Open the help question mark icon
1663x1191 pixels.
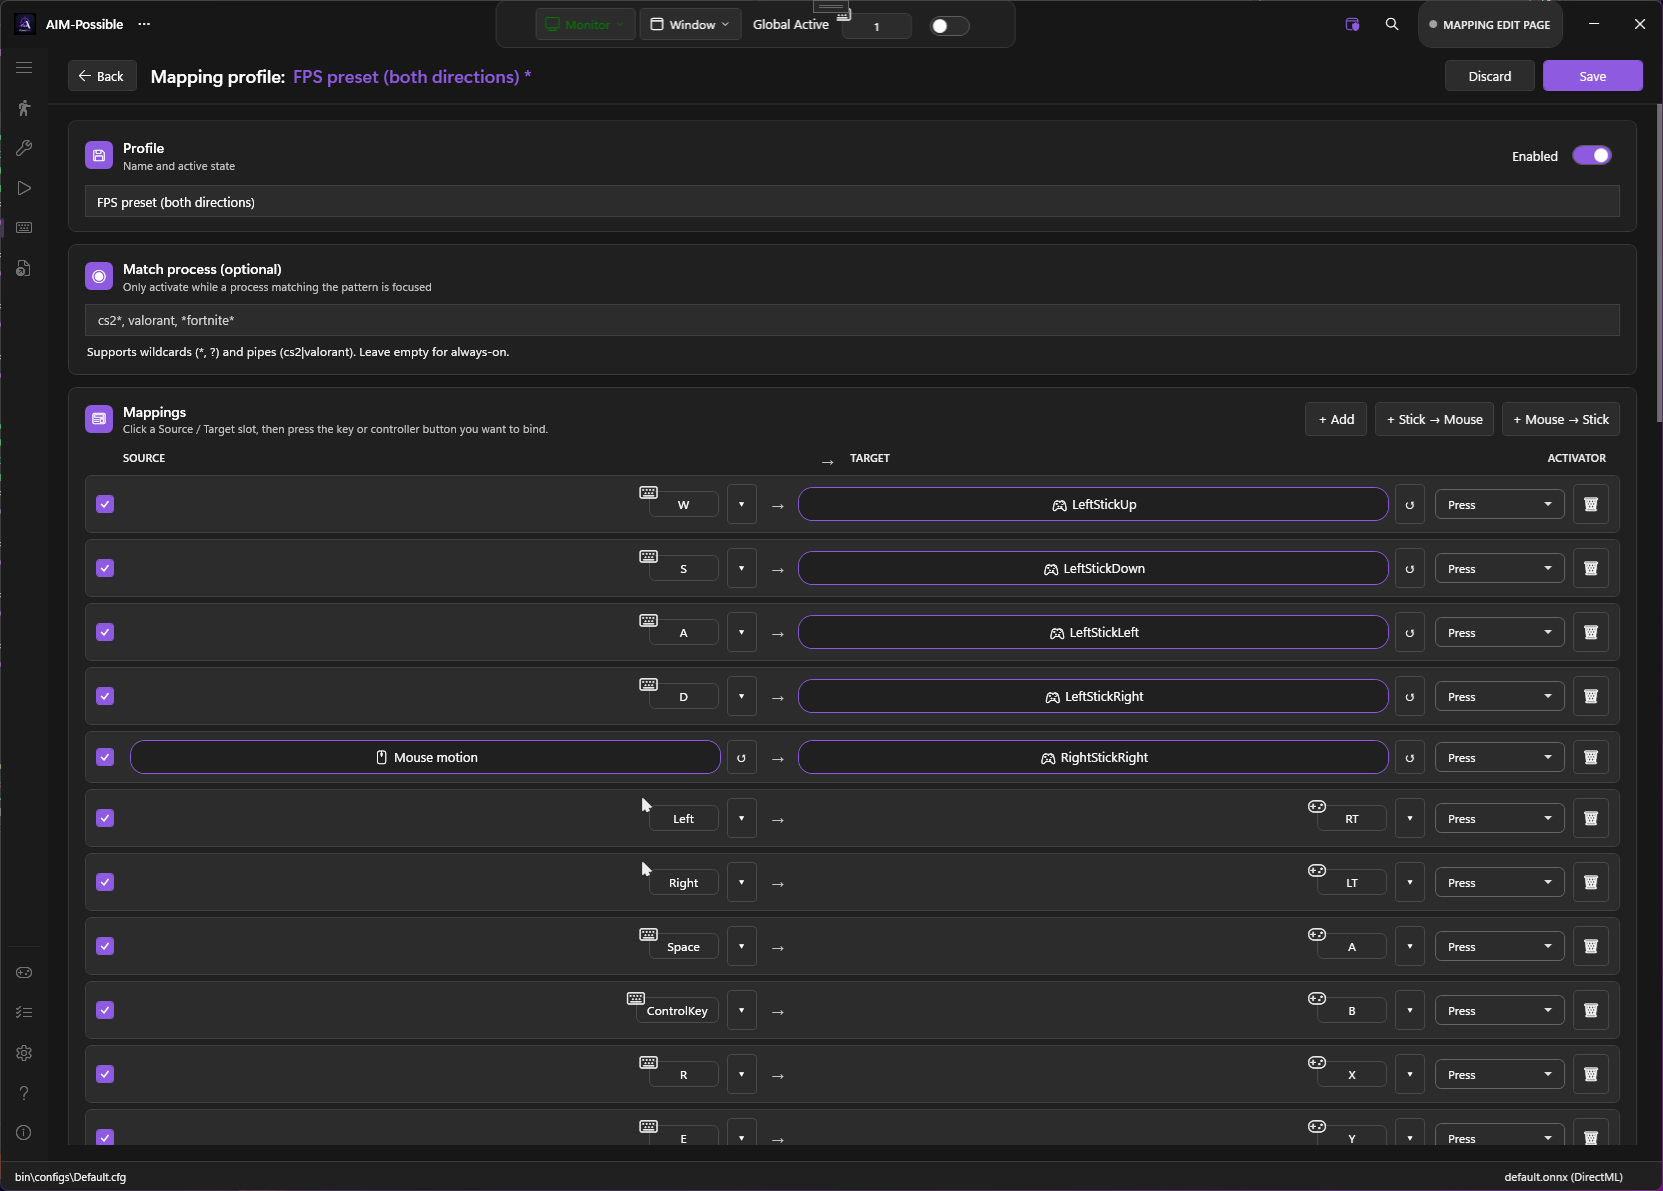pos(24,1093)
